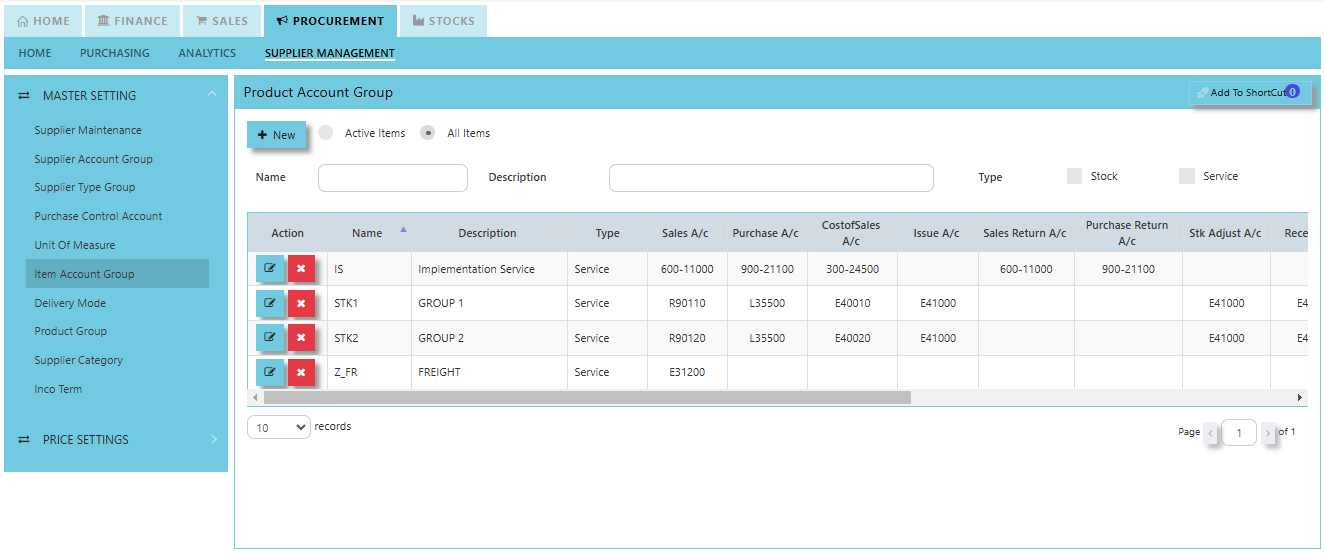Image resolution: width=1325 pixels, height=553 pixels.
Task: Go to next page arrow
Action: (1268, 433)
